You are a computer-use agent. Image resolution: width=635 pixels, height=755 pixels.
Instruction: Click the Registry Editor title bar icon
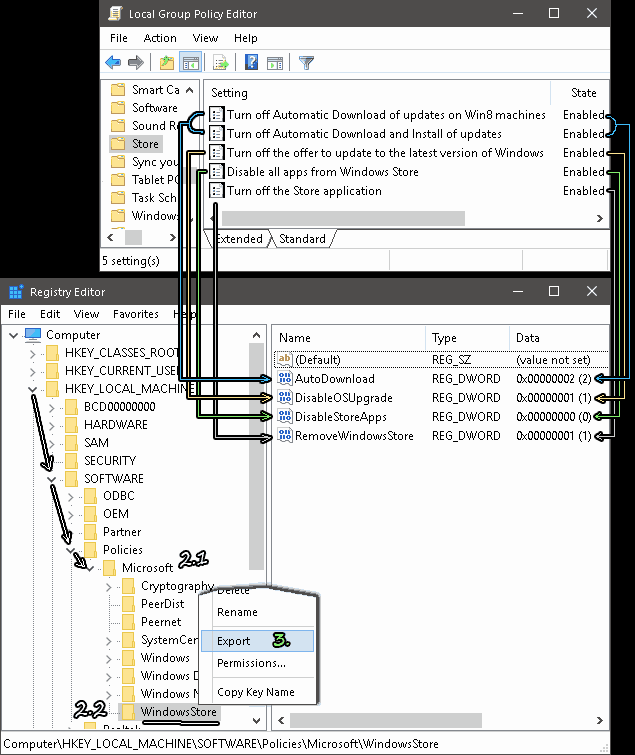pyautogui.click(x=16, y=292)
